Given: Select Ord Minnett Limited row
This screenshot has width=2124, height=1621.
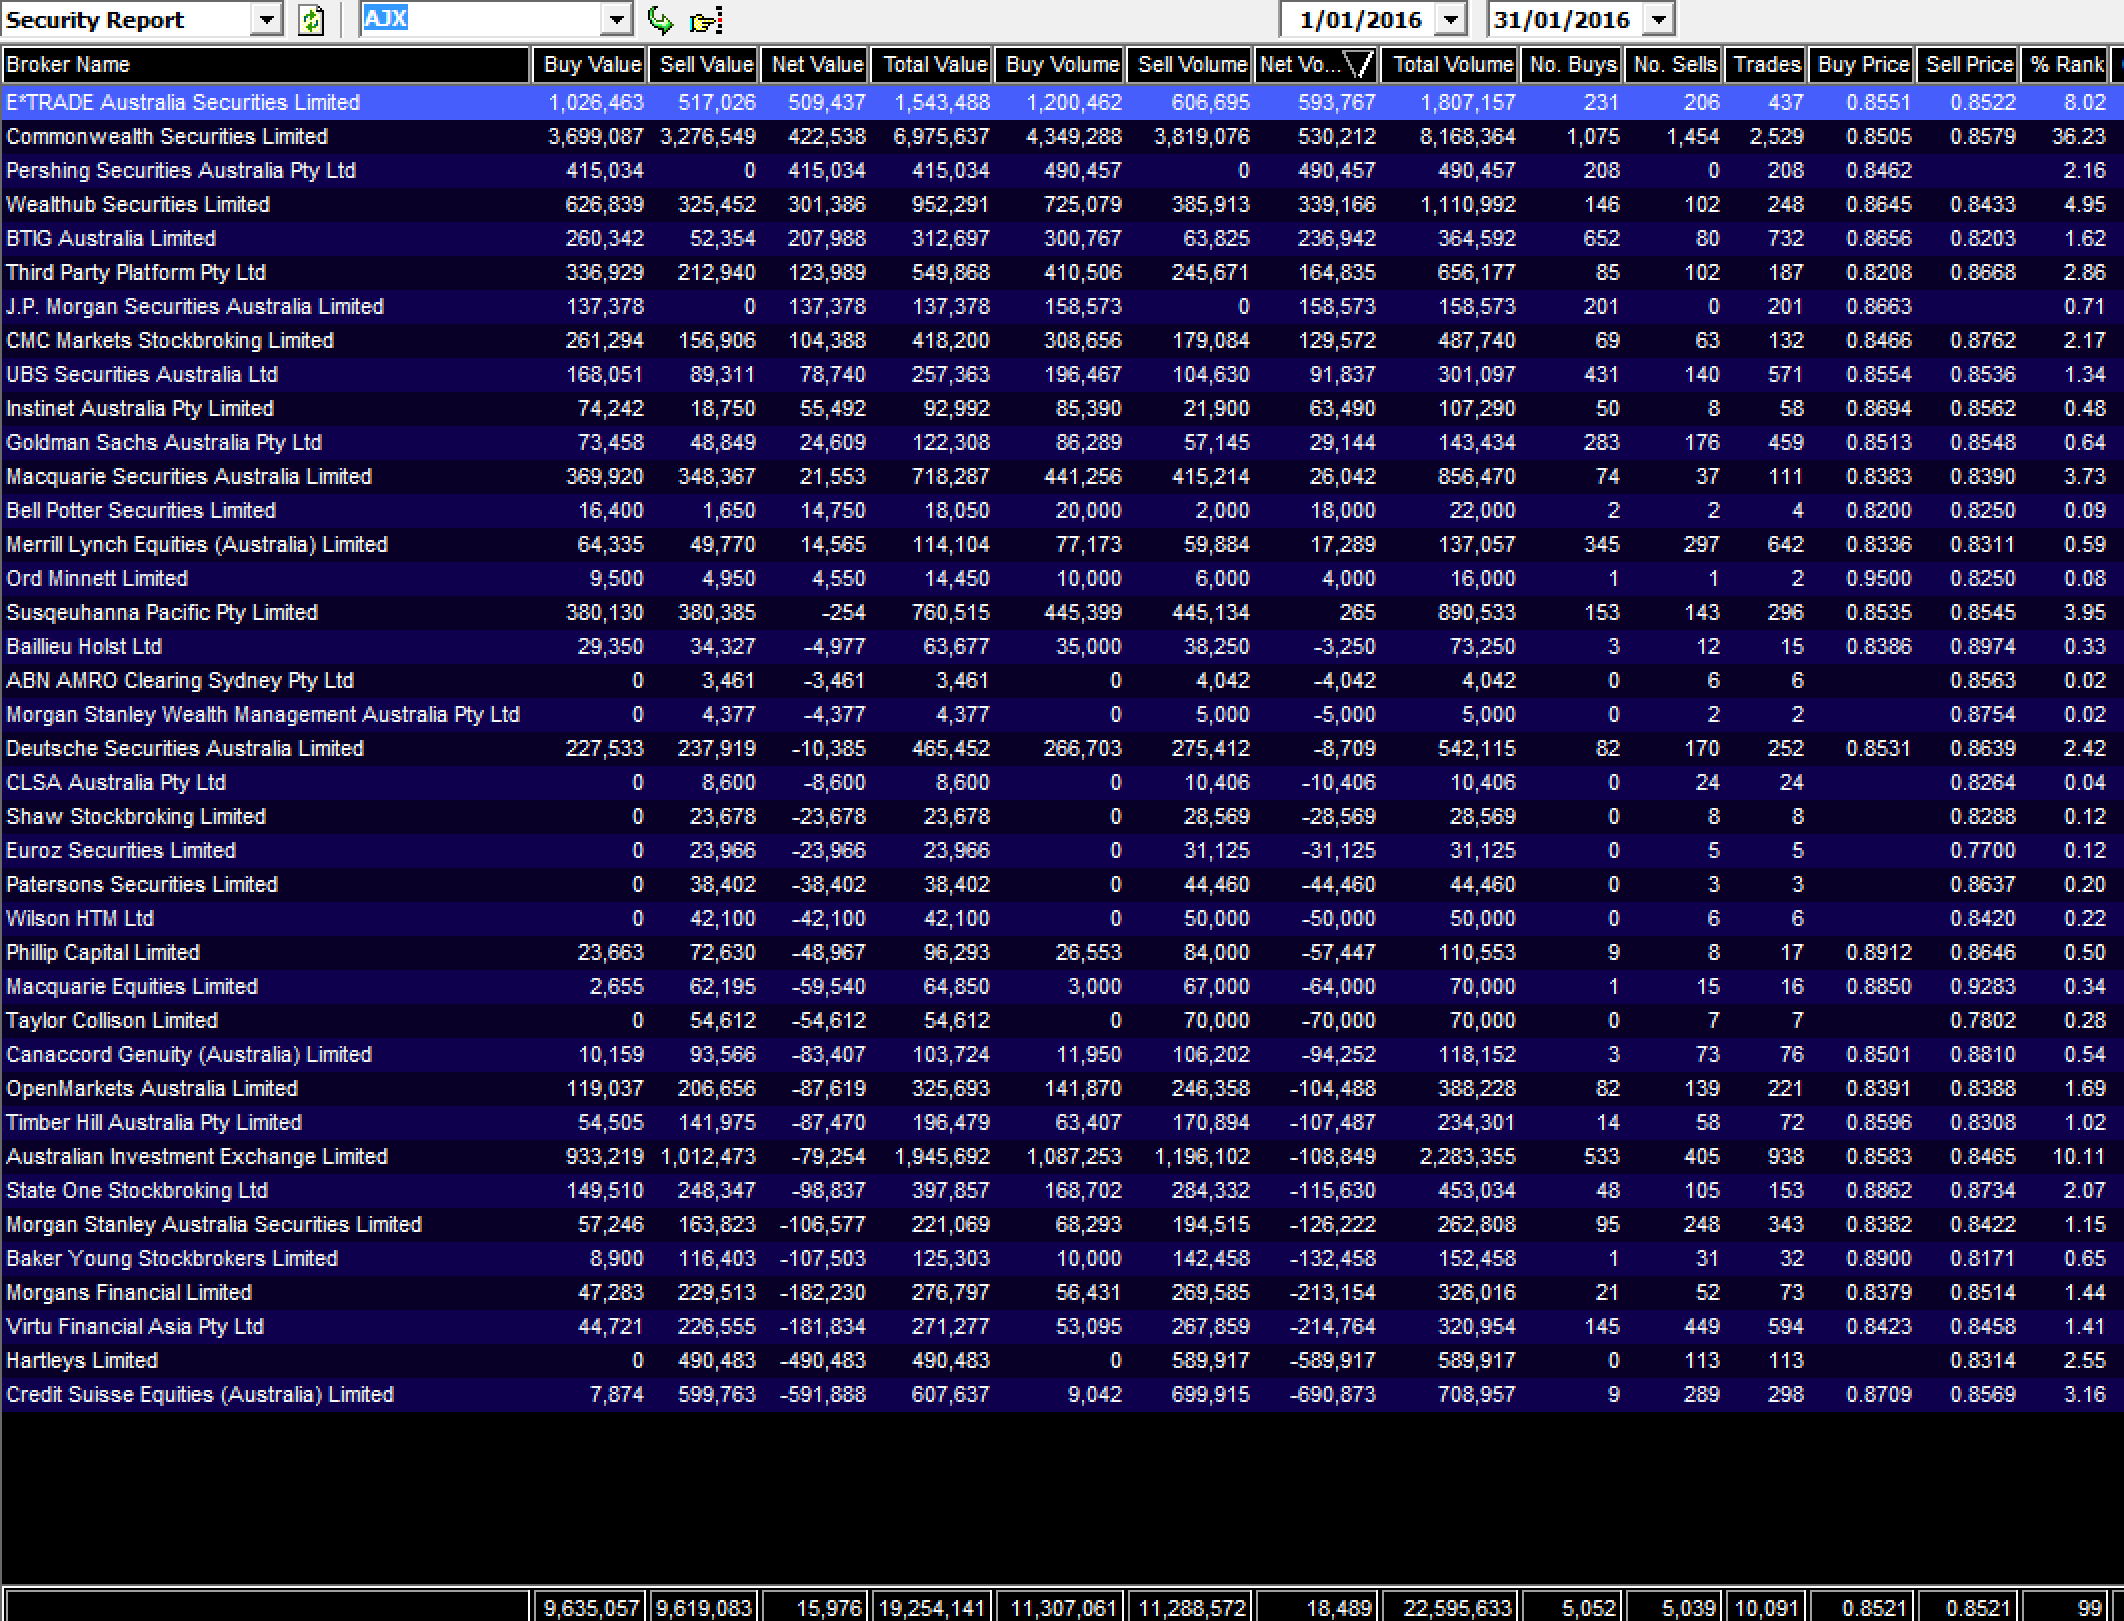Looking at the screenshot, I should point(1062,578).
